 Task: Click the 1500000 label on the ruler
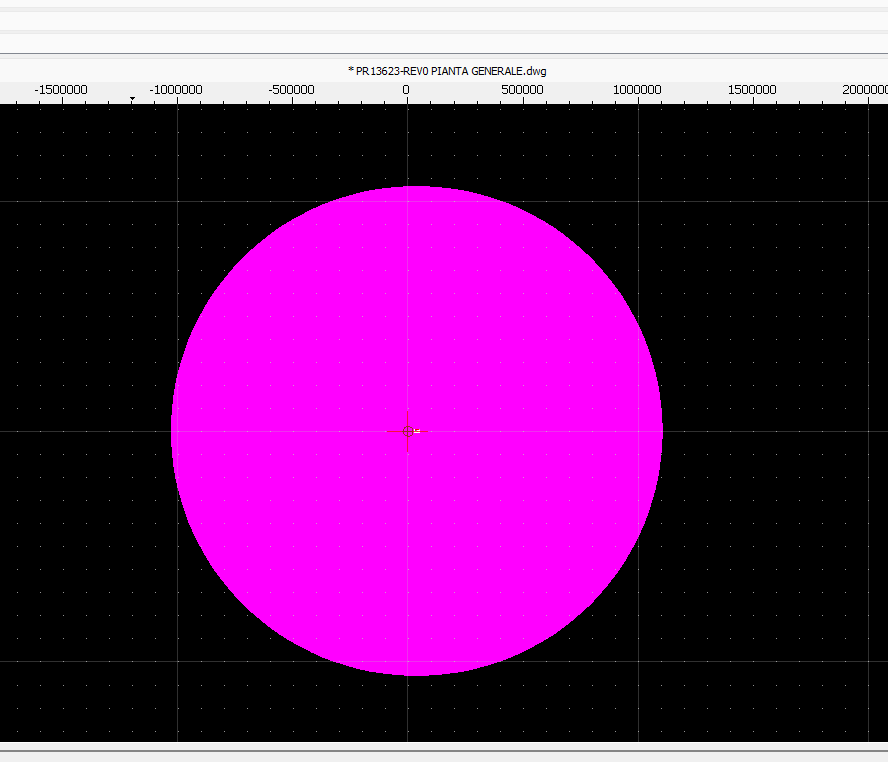tap(752, 90)
